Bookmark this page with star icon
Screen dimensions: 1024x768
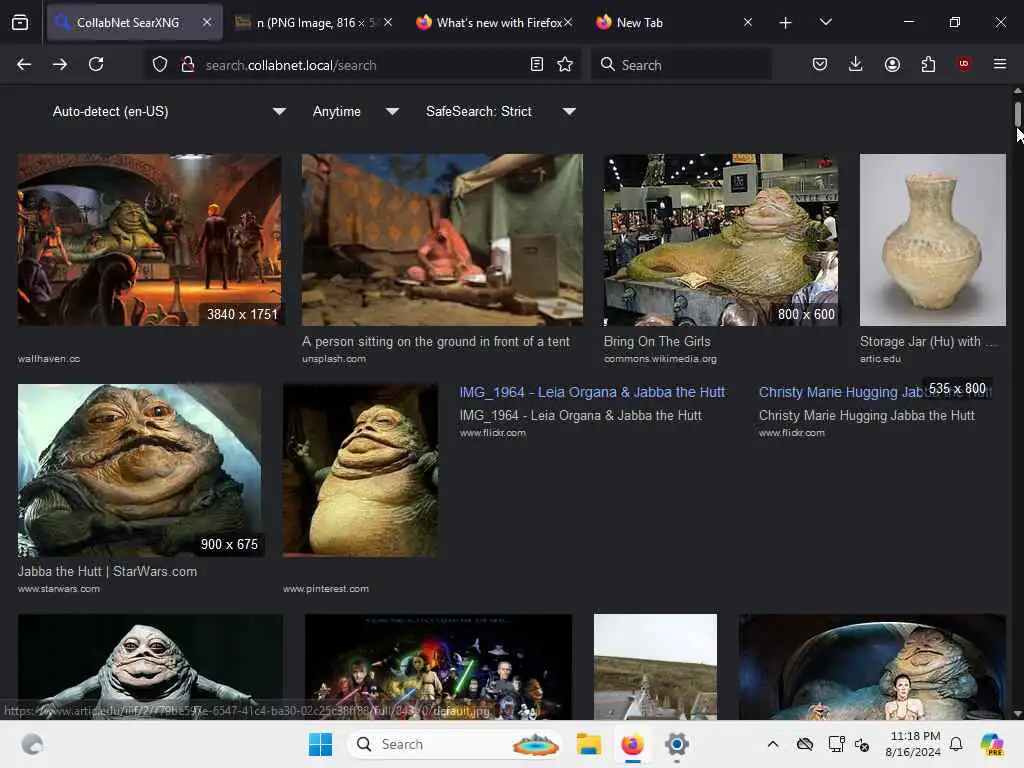tap(565, 64)
